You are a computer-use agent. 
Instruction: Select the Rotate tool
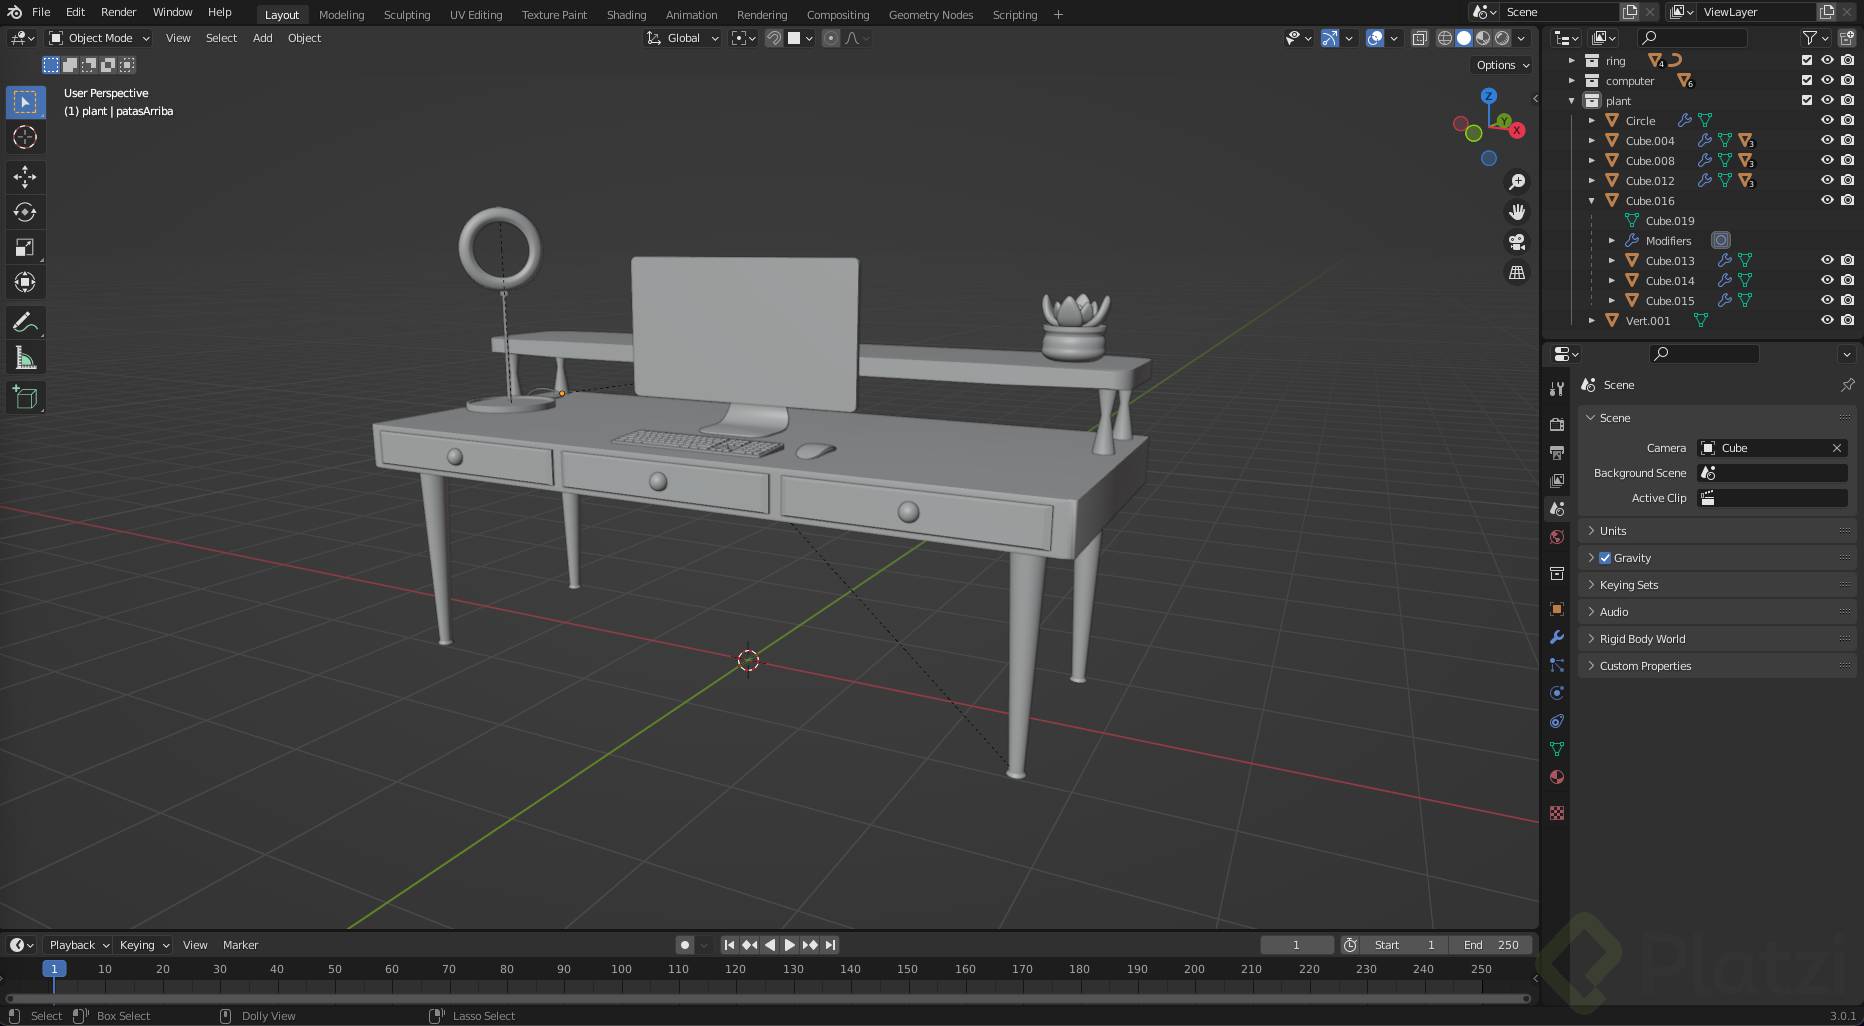pos(25,212)
